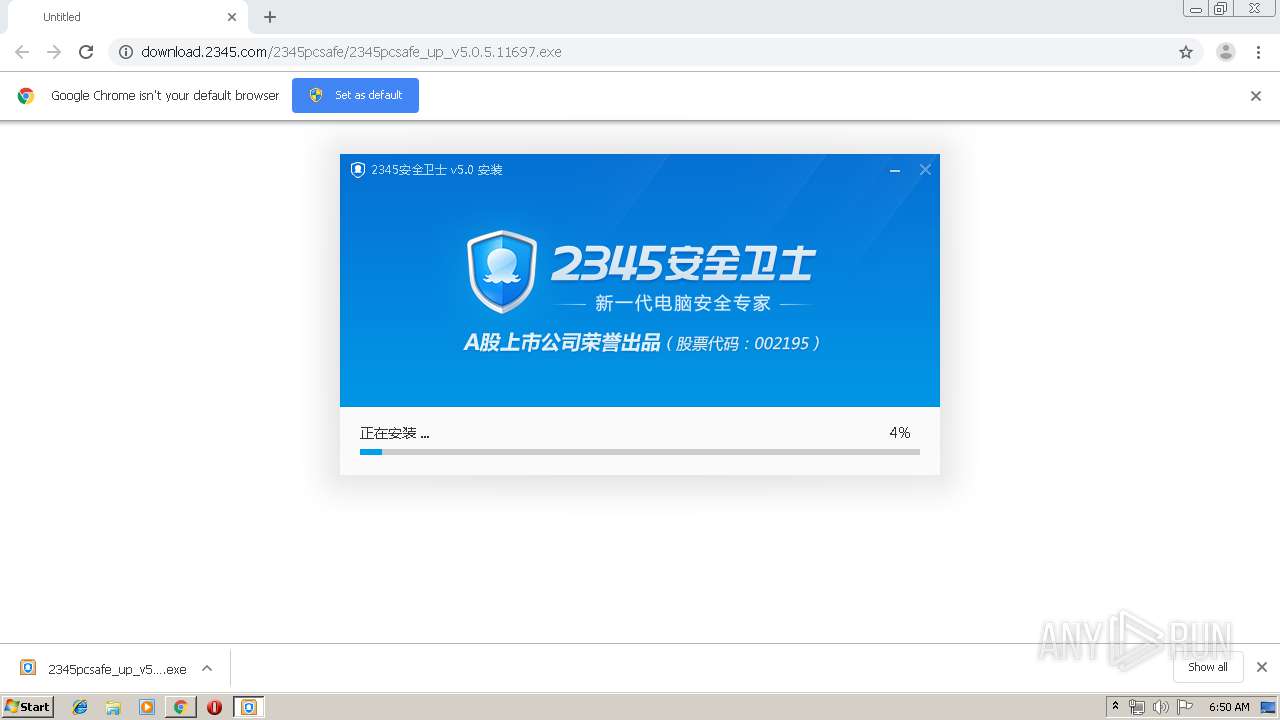The image size is (1280, 720).
Task: Click the 2345安全卫士 shield logo
Action: (x=502, y=272)
